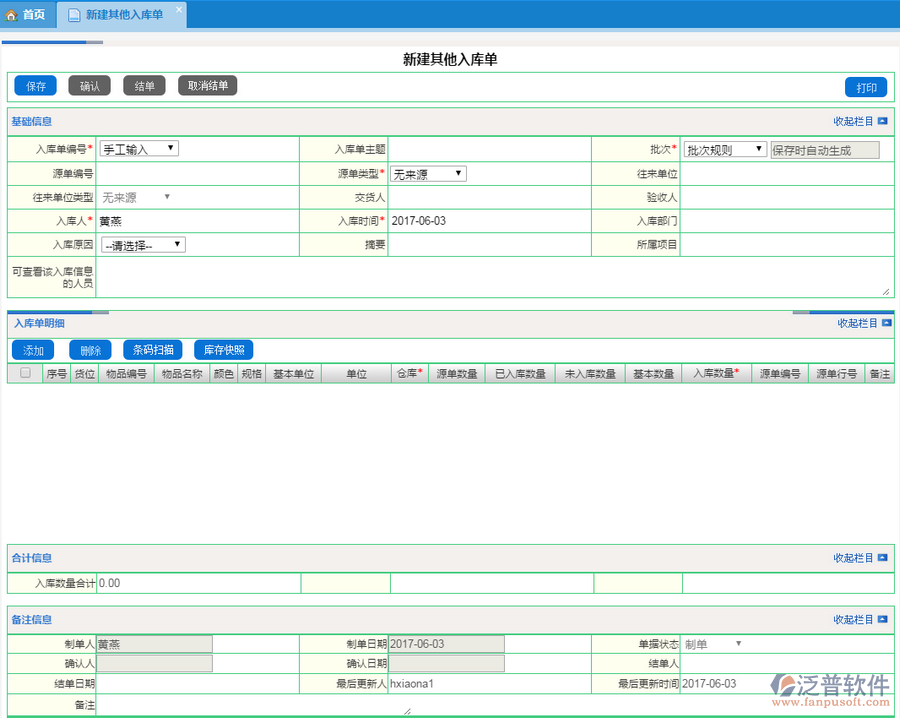Choose an option in 入库原因 dropdown
The image size is (900, 718).
pyautogui.click(x=142, y=245)
